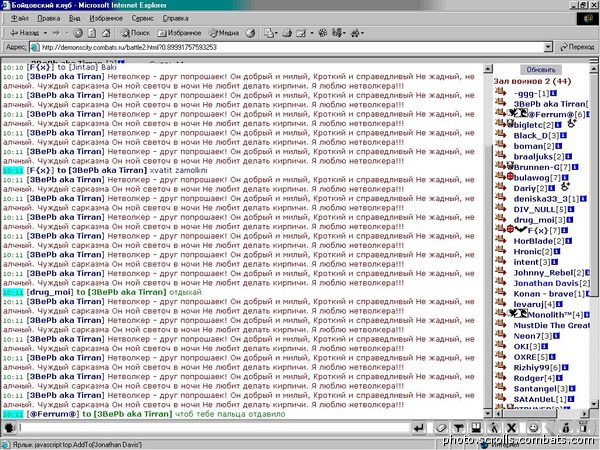Click user name Santangel in the list

pos(535,389)
